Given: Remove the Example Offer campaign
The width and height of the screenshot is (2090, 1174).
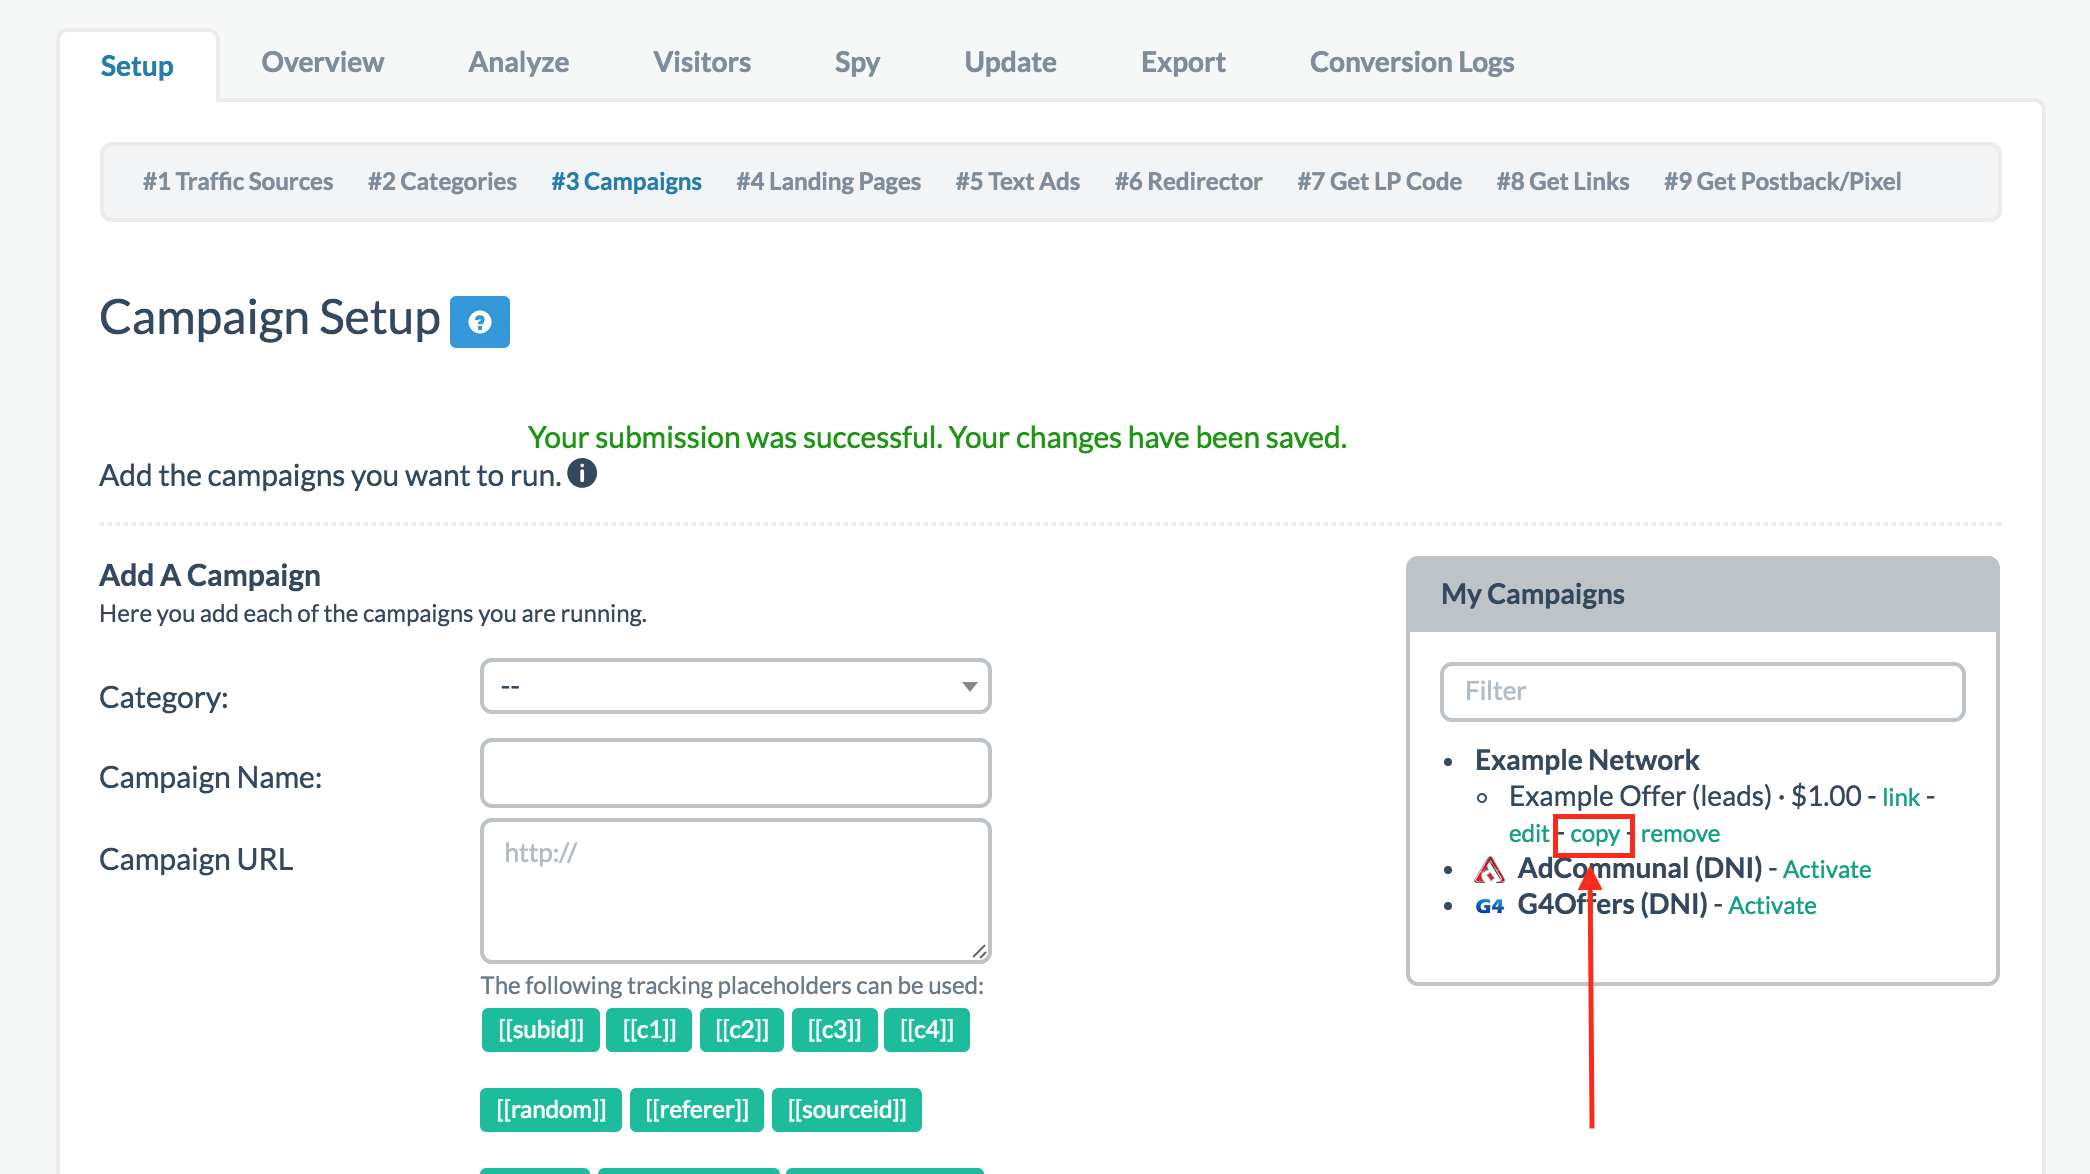Looking at the screenshot, I should (x=1680, y=834).
